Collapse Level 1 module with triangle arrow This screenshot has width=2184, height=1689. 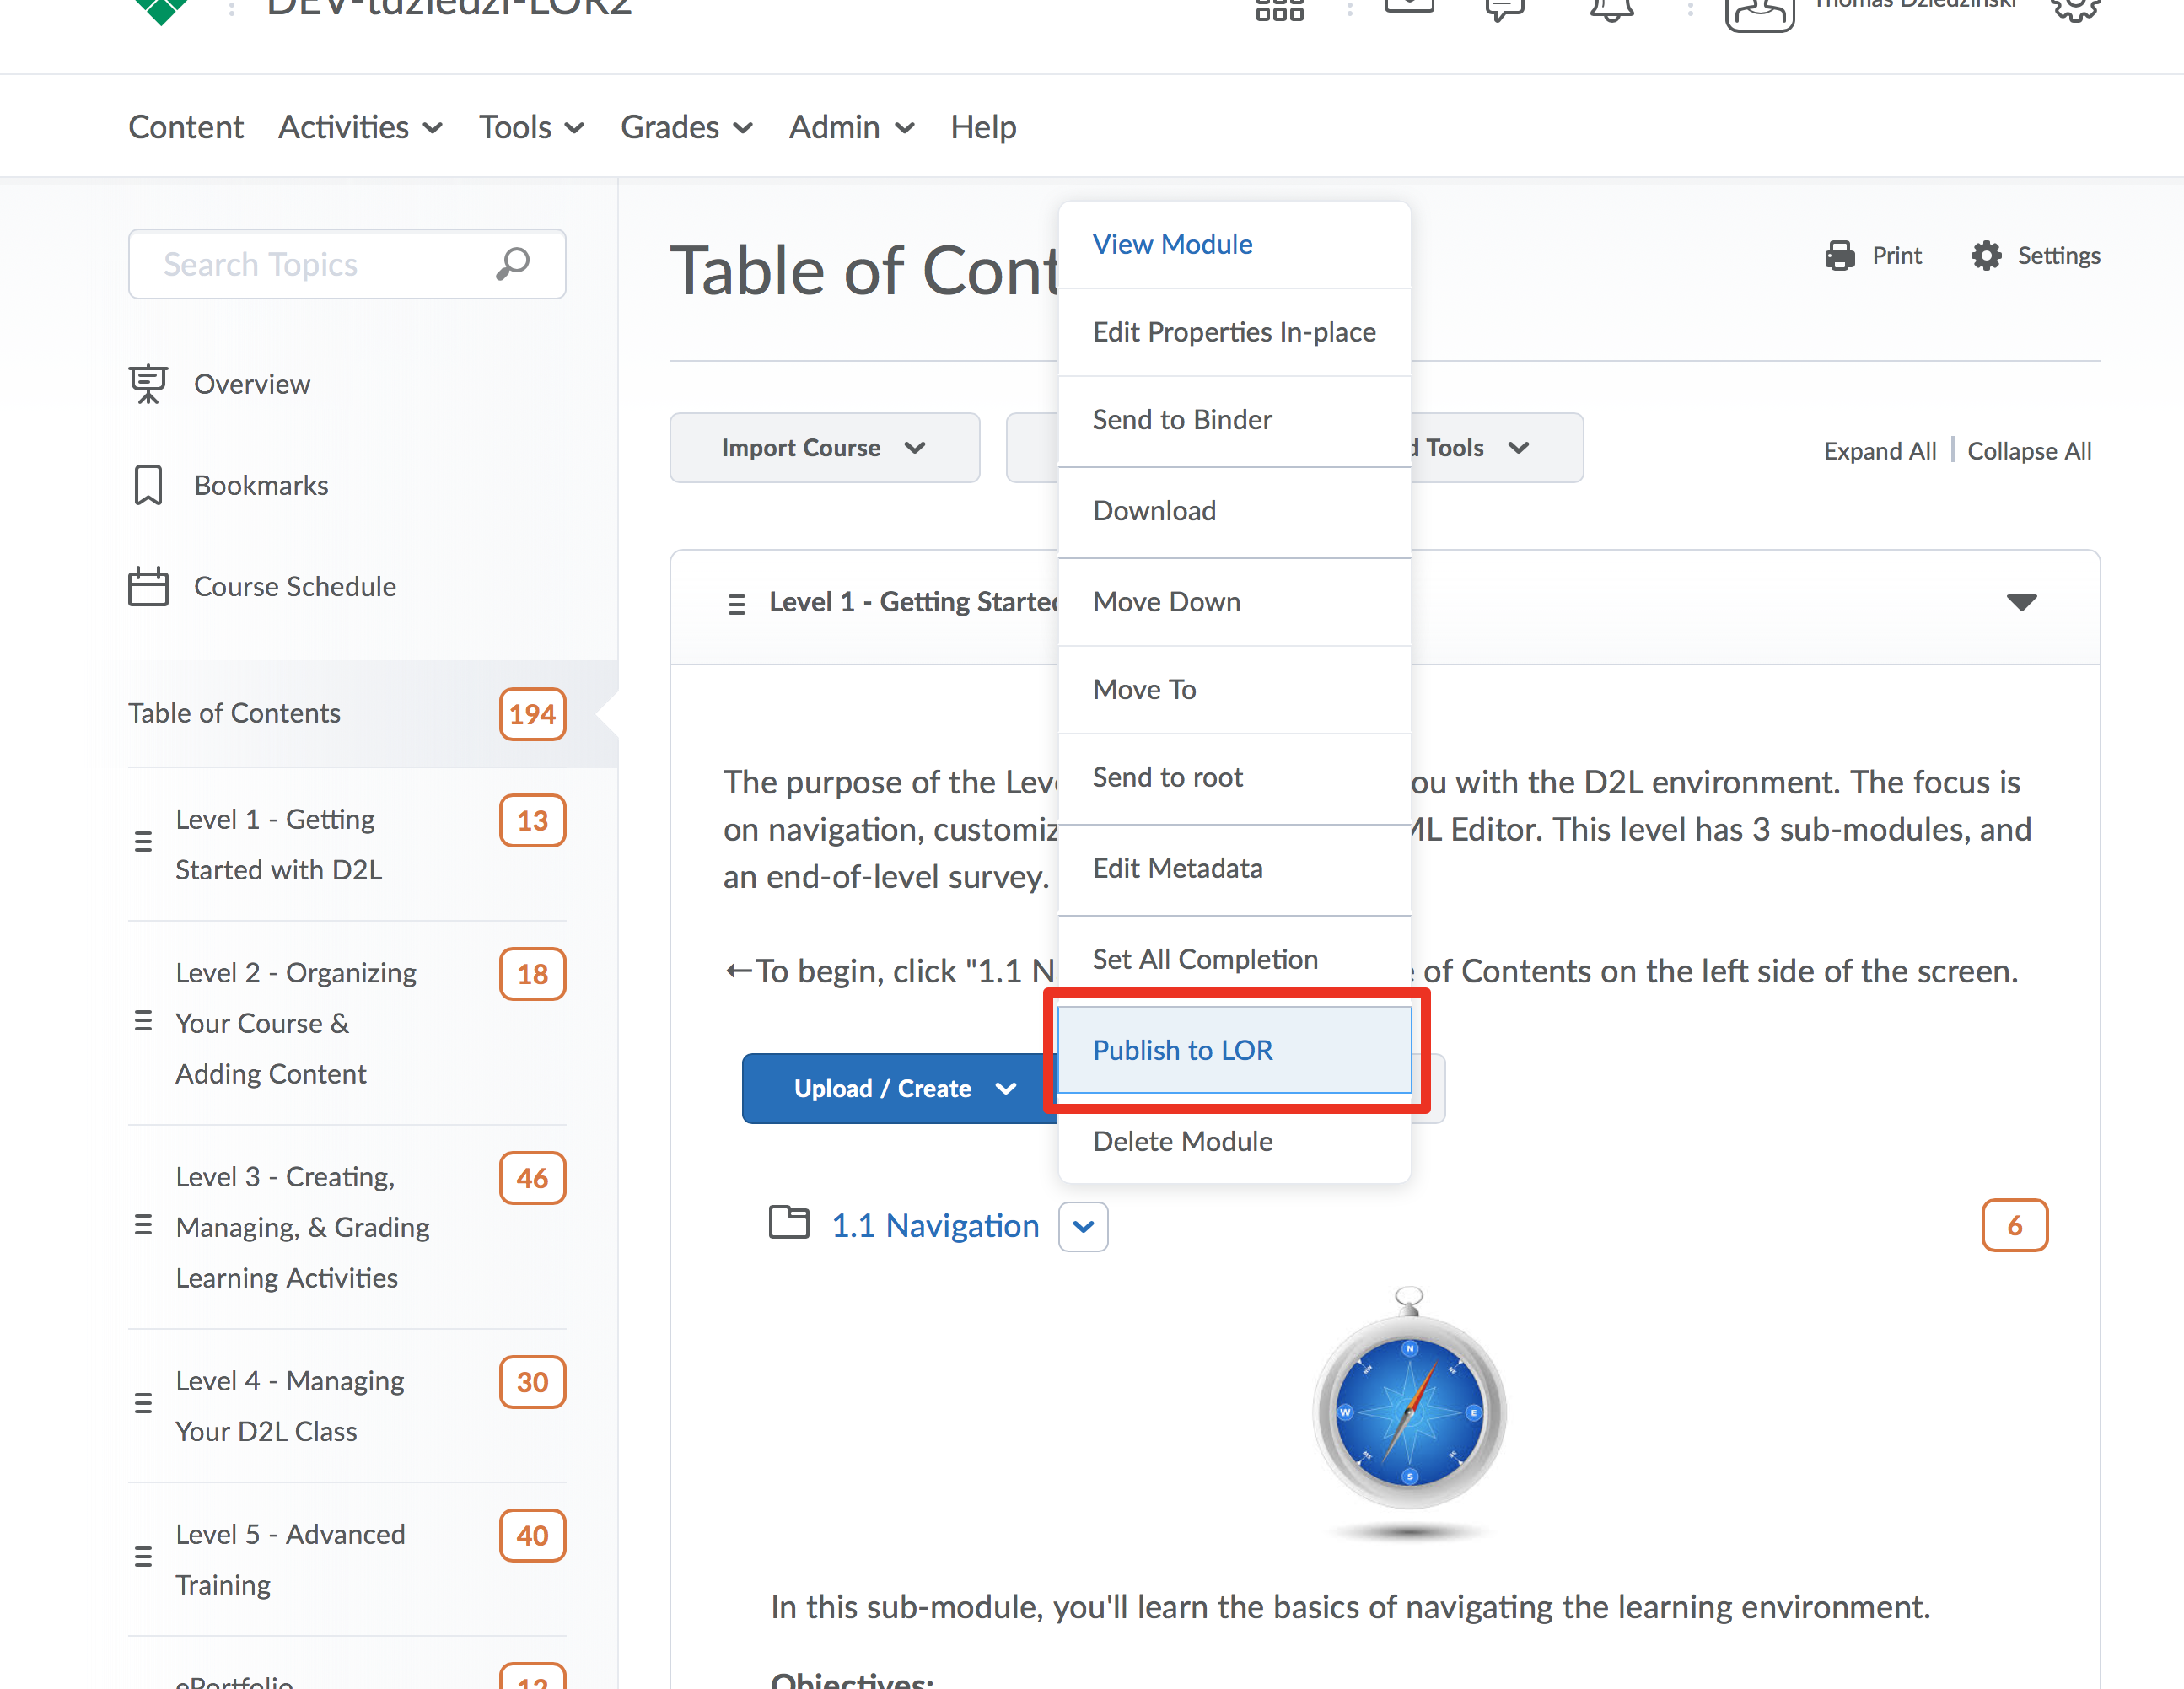click(2021, 602)
